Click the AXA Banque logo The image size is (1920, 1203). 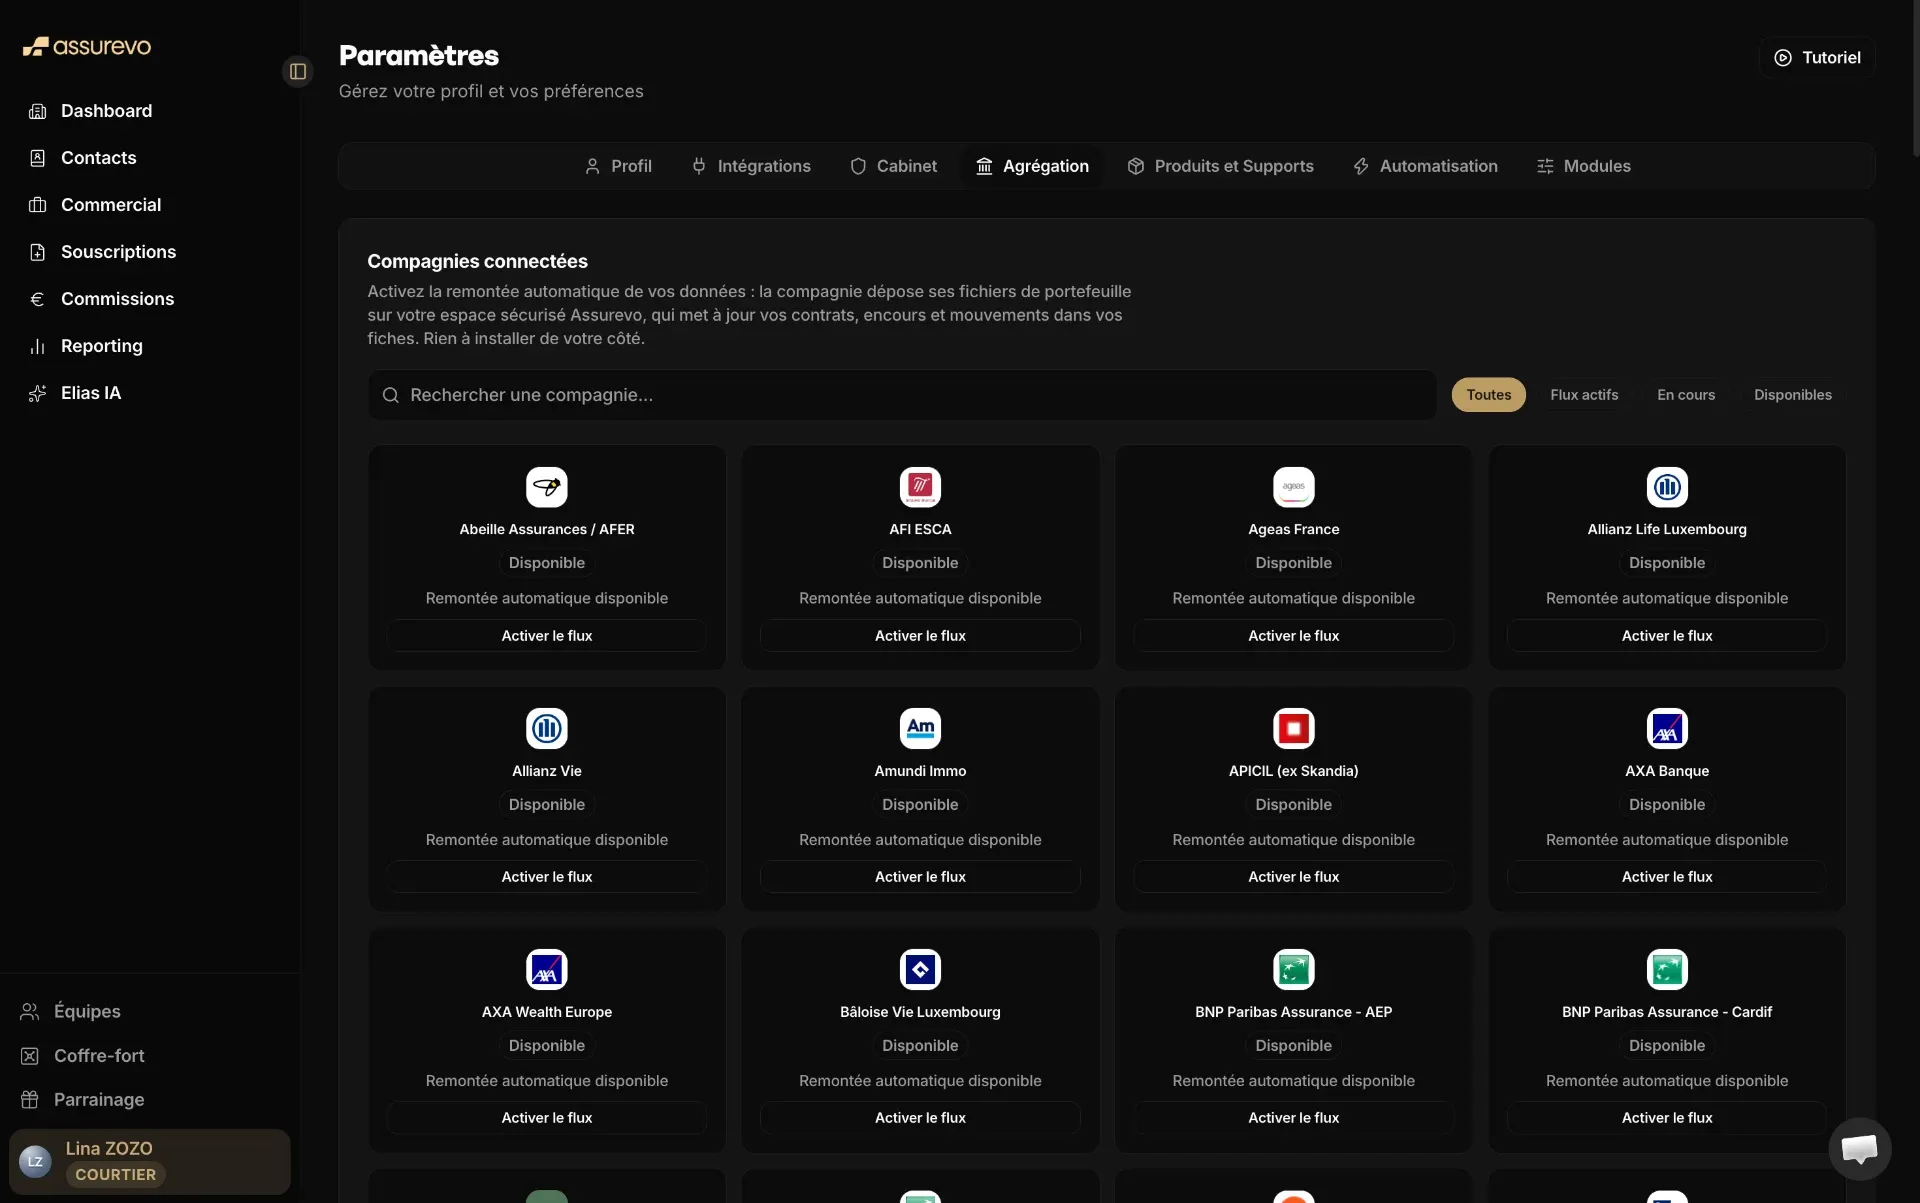(1667, 728)
